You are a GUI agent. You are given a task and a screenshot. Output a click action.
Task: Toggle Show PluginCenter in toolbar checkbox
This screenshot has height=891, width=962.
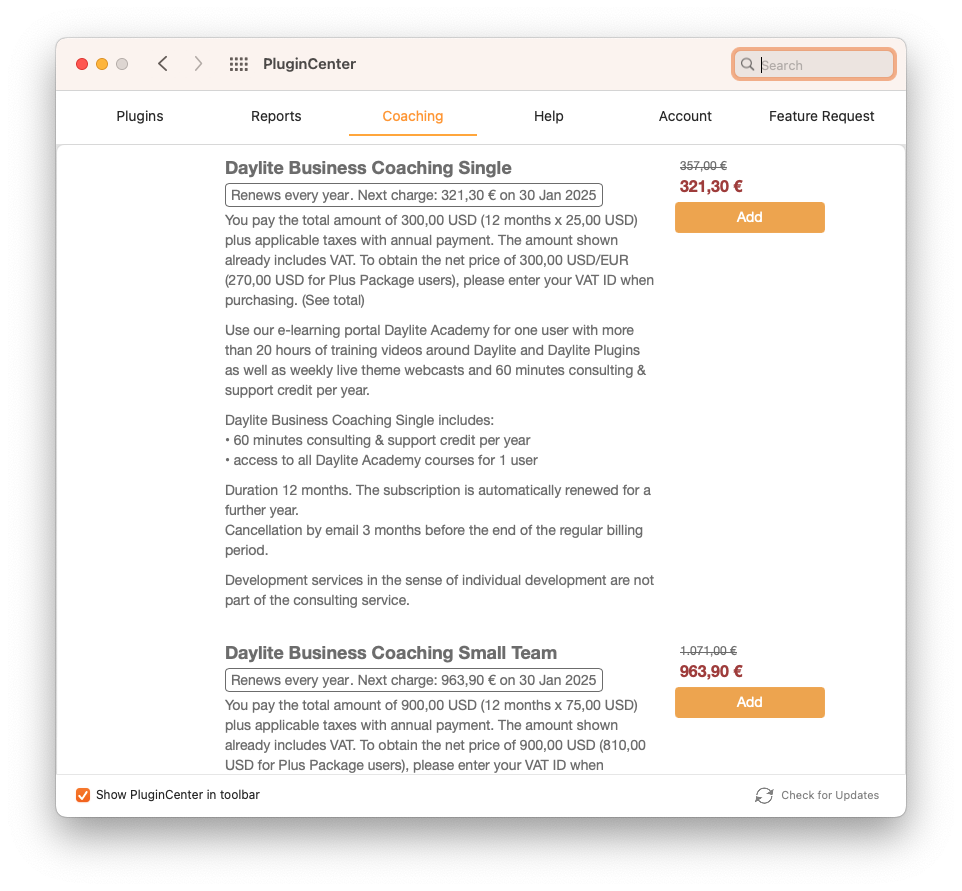(x=83, y=795)
